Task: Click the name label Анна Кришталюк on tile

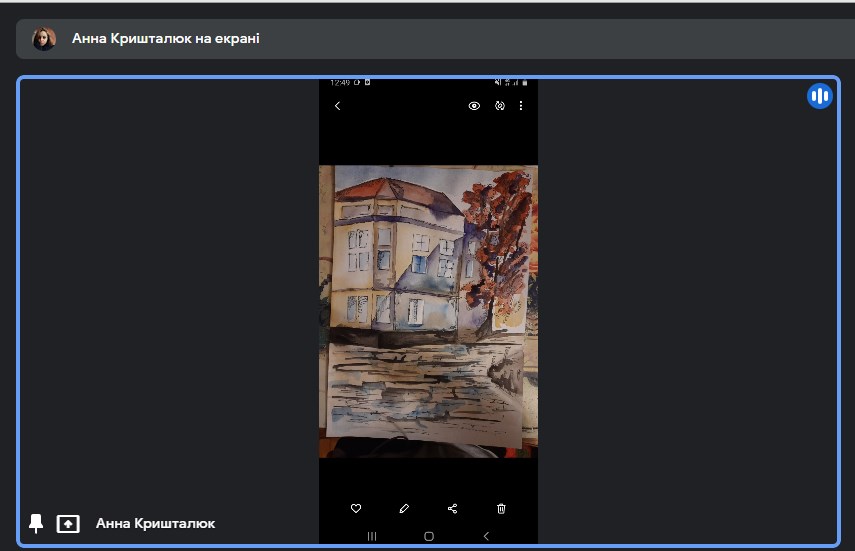Action: (x=155, y=524)
